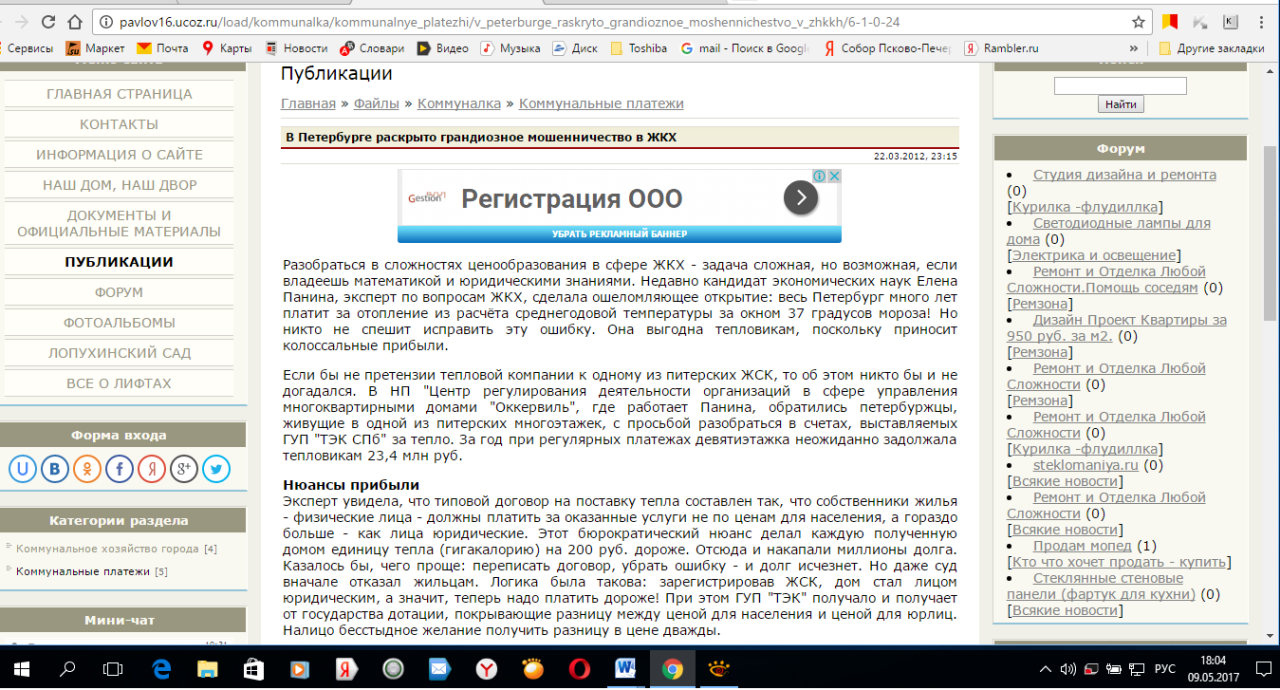Click the K extension icon in the toolbar
Viewport: 1280px width, 690px height.
[1230, 22]
